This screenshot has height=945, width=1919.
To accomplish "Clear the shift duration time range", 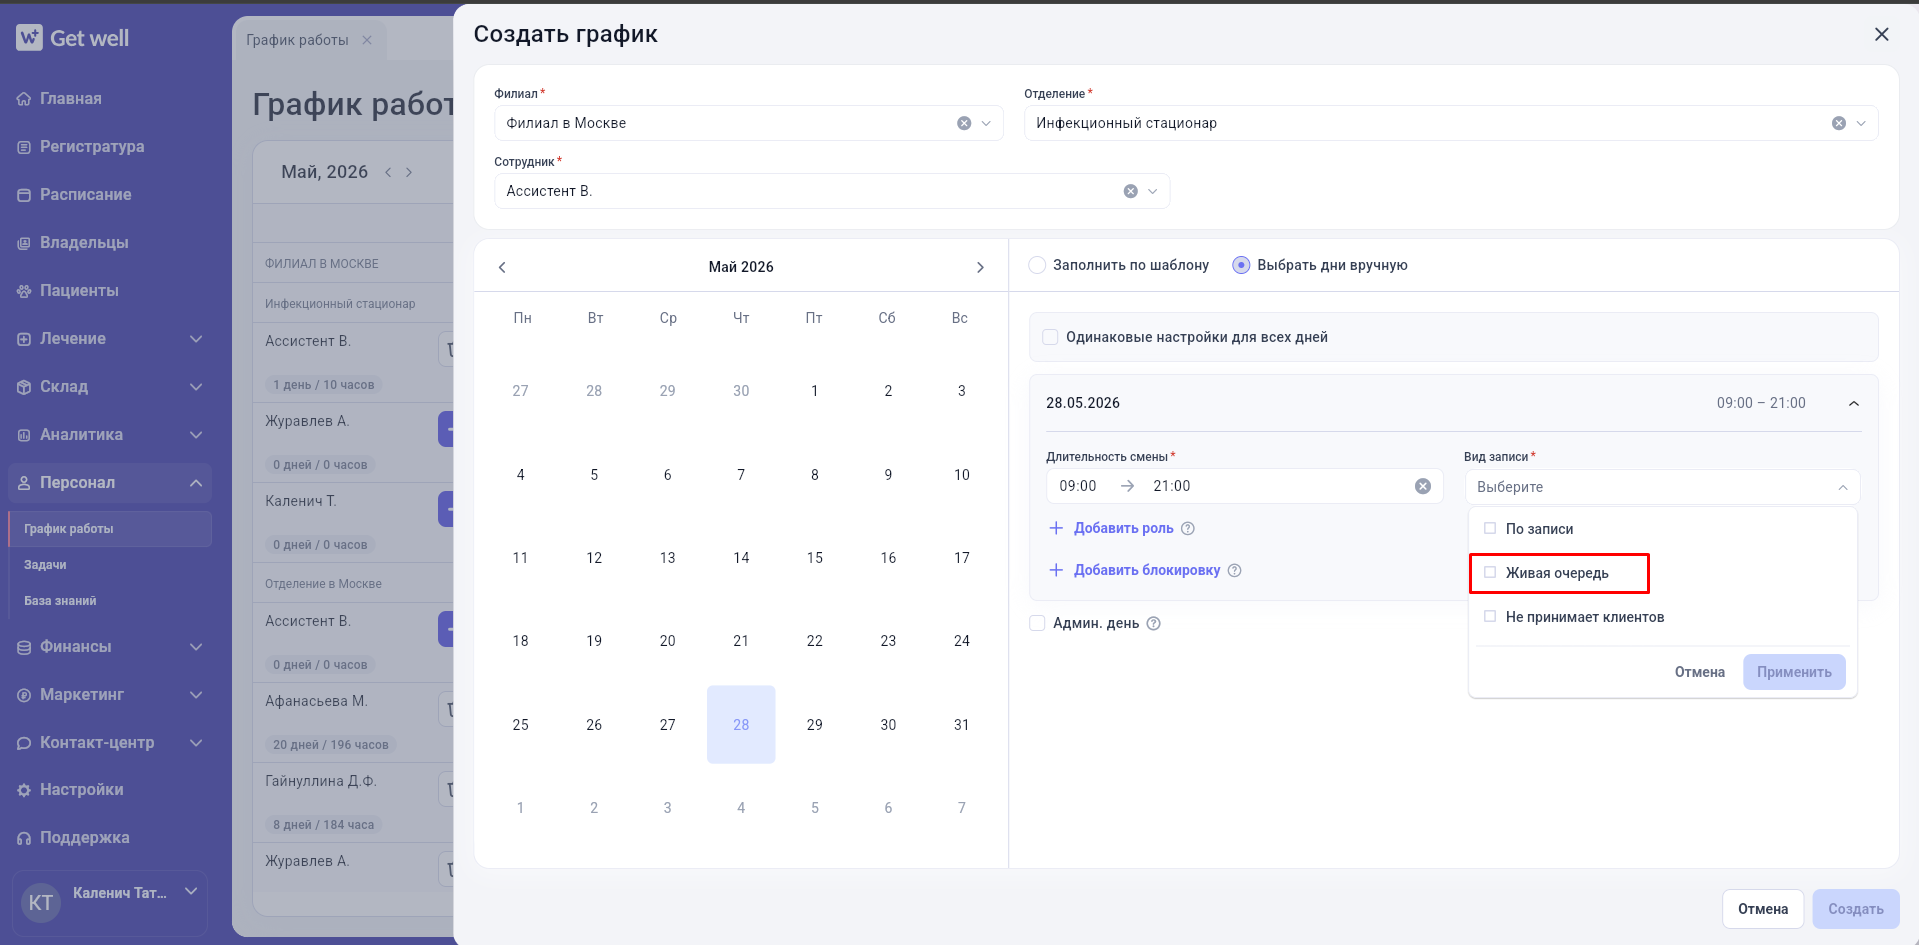I will (1423, 486).
